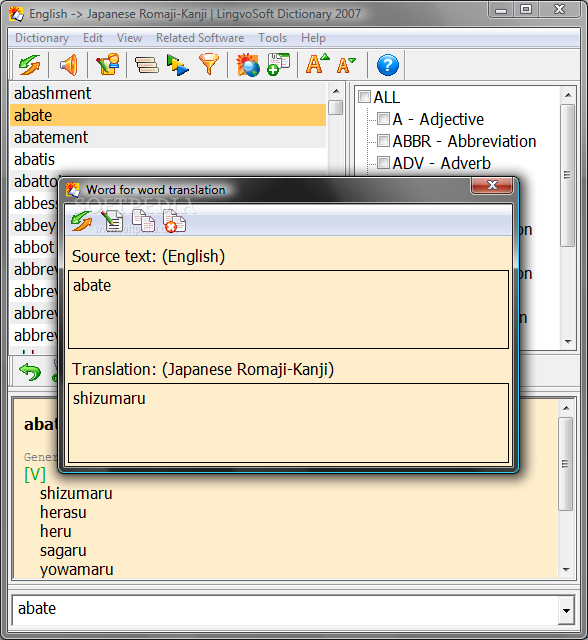
Task: Open the search box dropdown arrow
Action: [566, 610]
